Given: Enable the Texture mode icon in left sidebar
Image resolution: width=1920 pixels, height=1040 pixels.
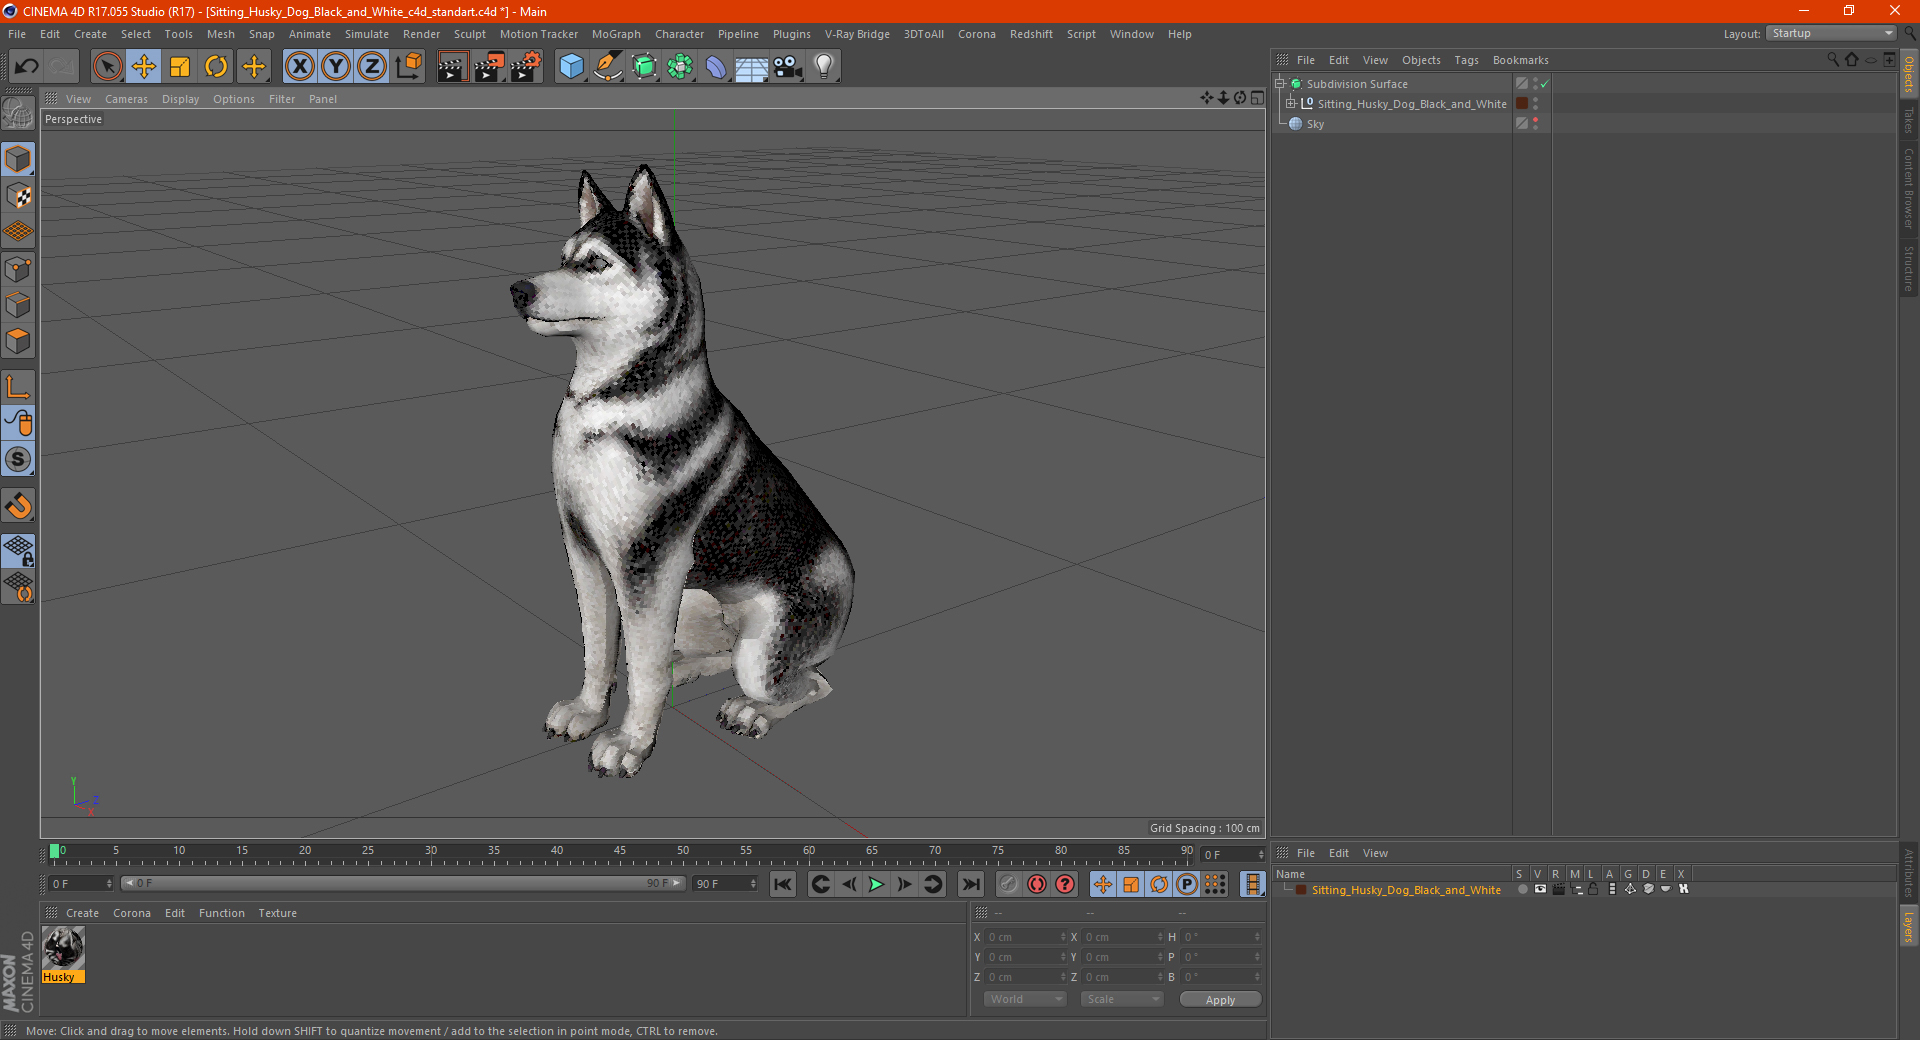Looking at the screenshot, I should pyautogui.click(x=19, y=196).
